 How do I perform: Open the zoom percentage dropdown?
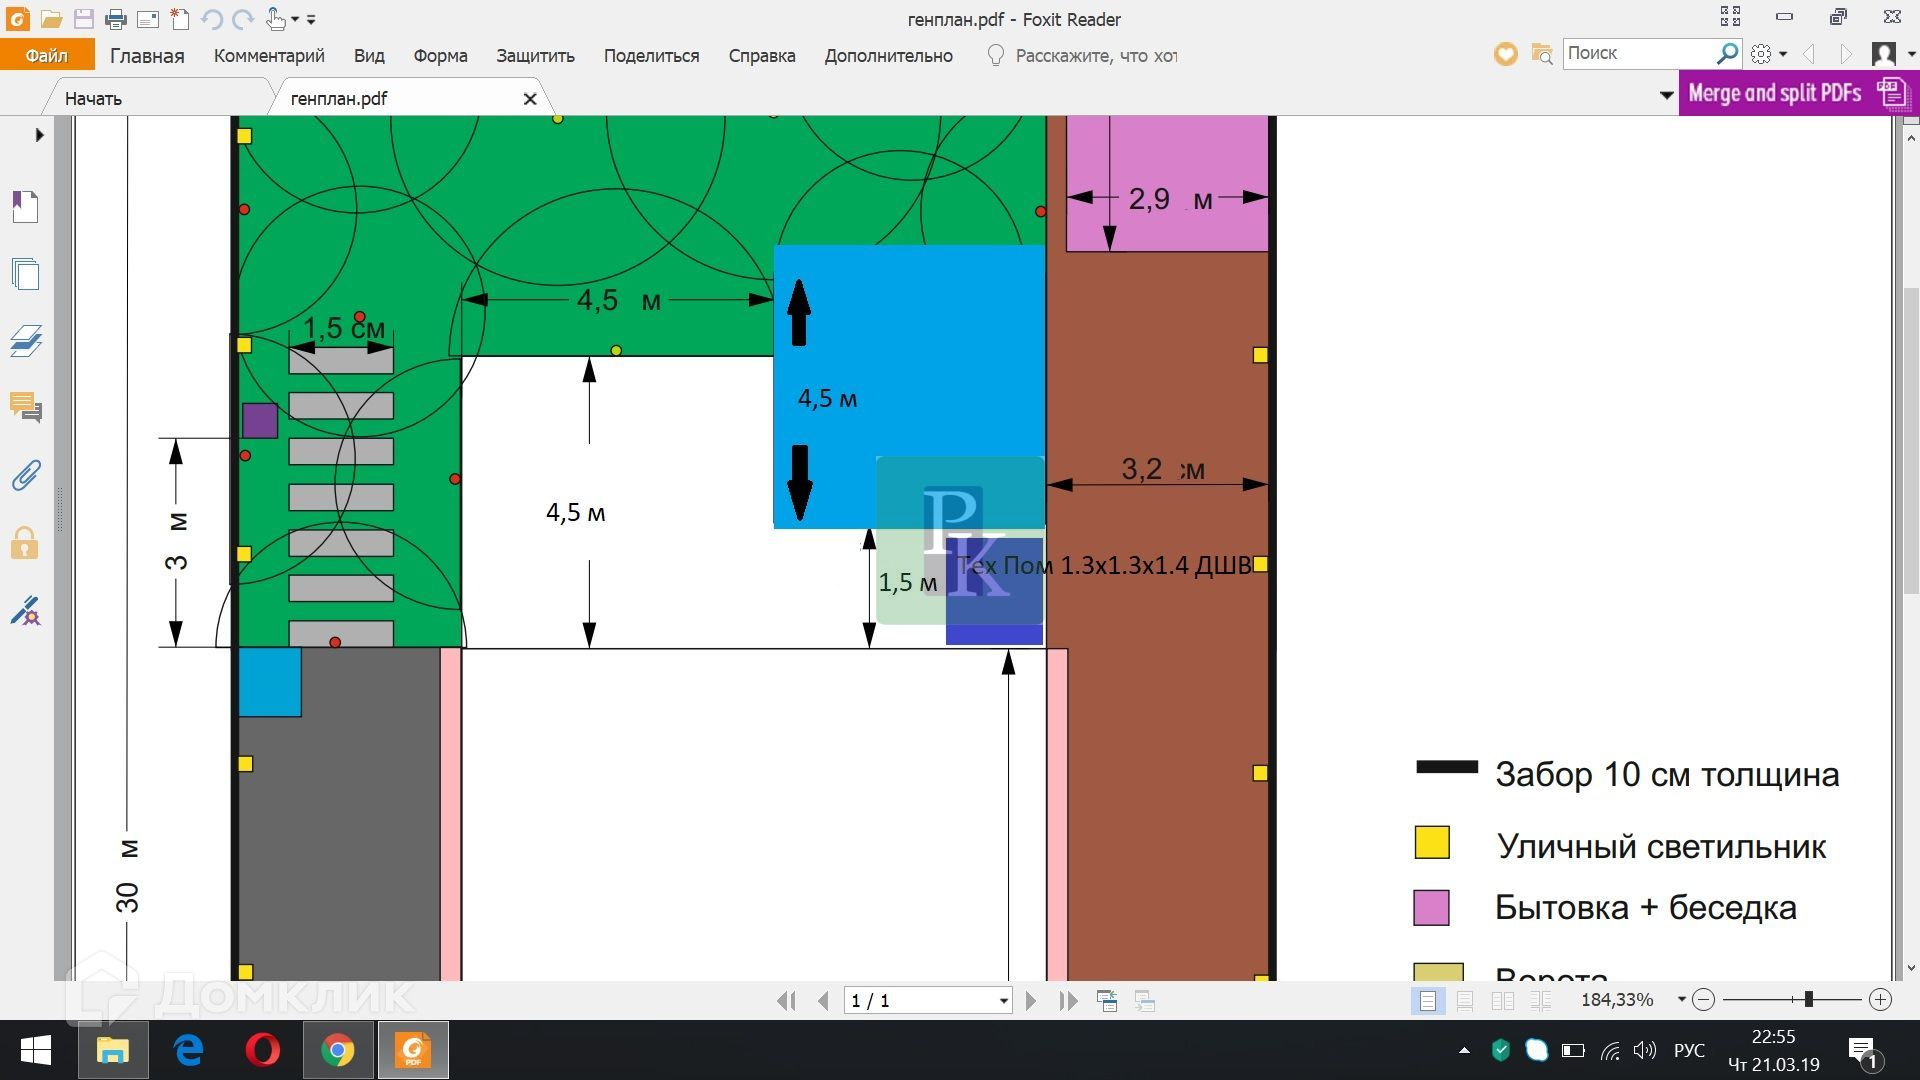[1681, 1000]
